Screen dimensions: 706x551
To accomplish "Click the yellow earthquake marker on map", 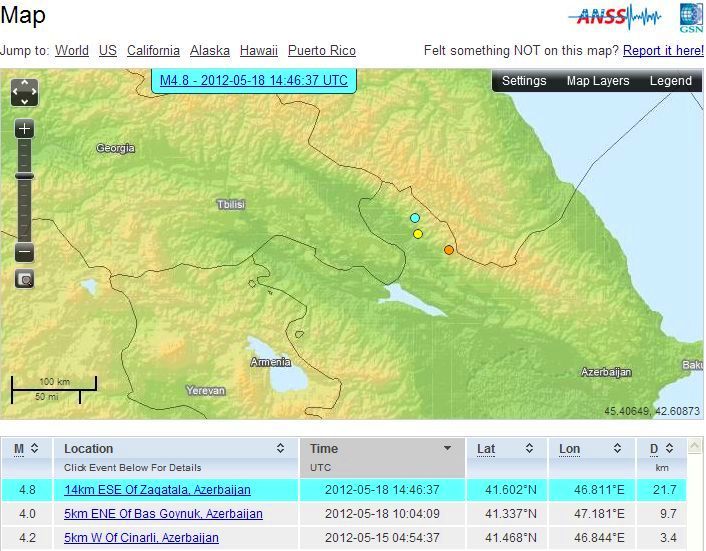I will pos(418,234).
